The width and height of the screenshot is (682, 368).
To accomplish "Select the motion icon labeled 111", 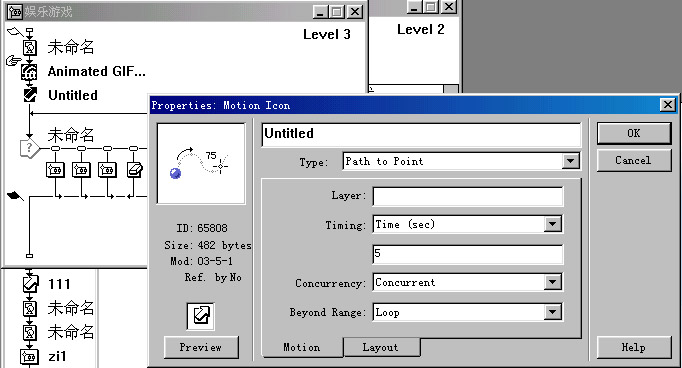I will (30, 284).
